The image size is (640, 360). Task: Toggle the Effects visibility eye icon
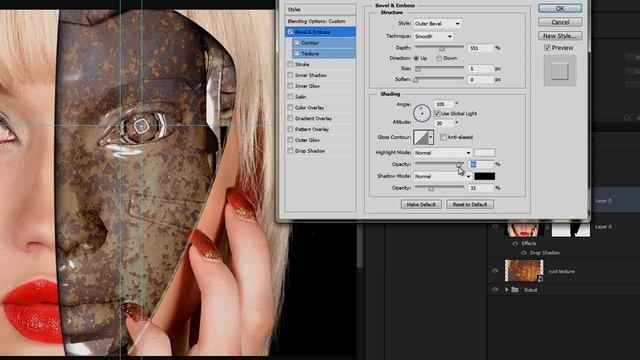[x=515, y=243]
